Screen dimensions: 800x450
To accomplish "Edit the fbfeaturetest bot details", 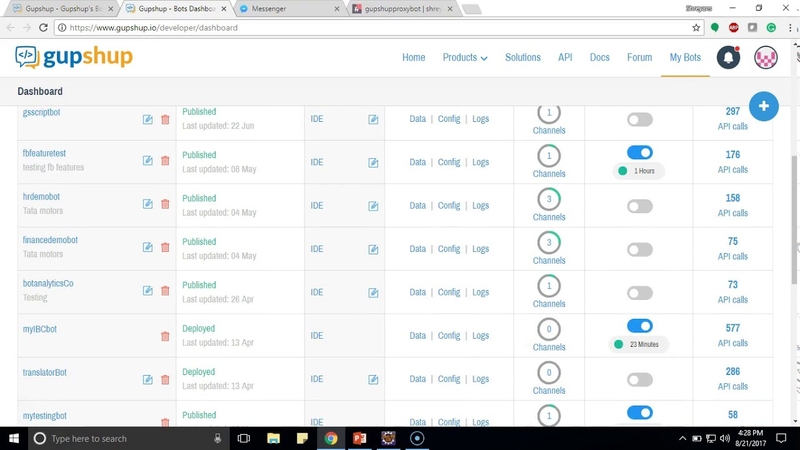I will click(x=147, y=161).
